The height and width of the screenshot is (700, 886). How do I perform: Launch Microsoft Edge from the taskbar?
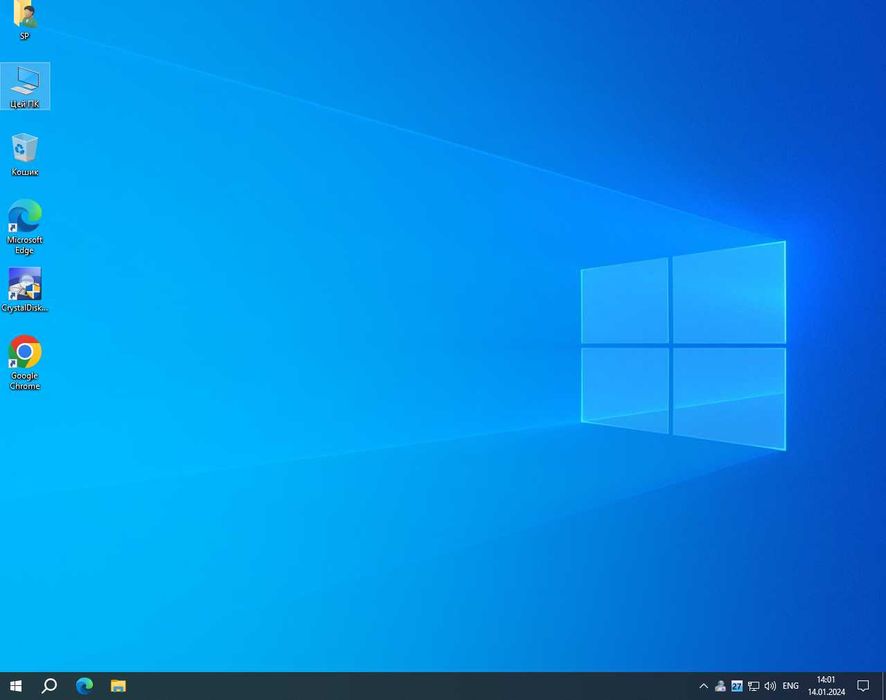click(x=84, y=686)
